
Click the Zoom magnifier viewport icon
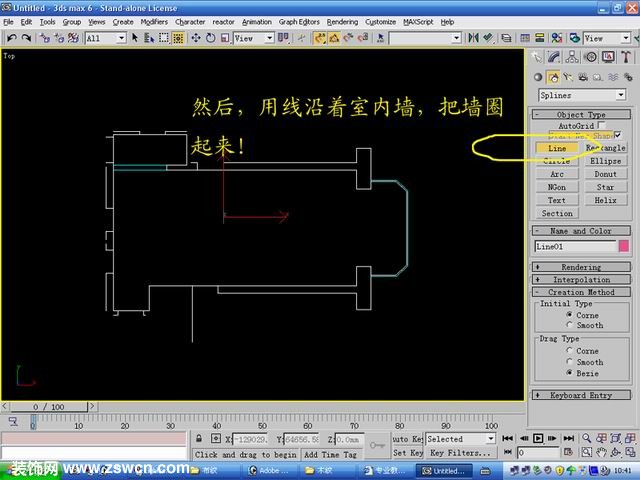[x=587, y=439]
